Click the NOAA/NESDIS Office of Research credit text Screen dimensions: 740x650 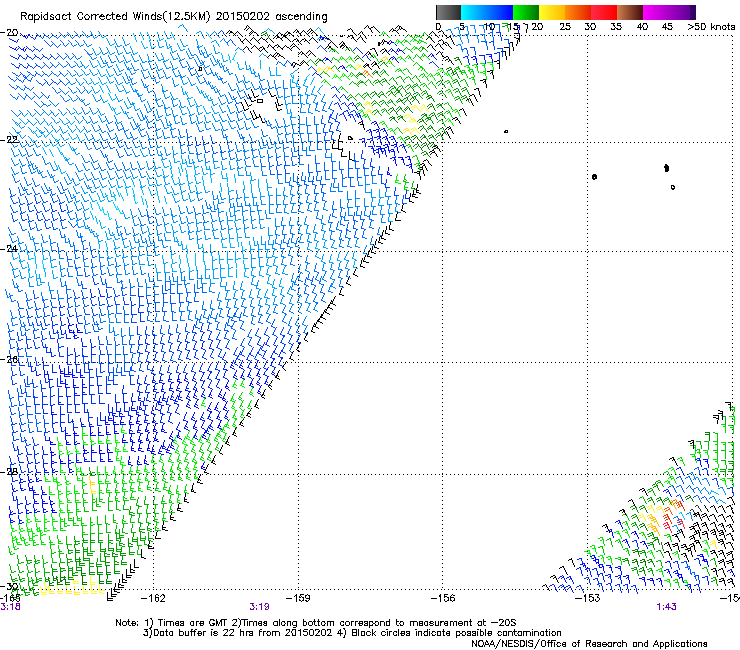pyautogui.click(x=589, y=643)
